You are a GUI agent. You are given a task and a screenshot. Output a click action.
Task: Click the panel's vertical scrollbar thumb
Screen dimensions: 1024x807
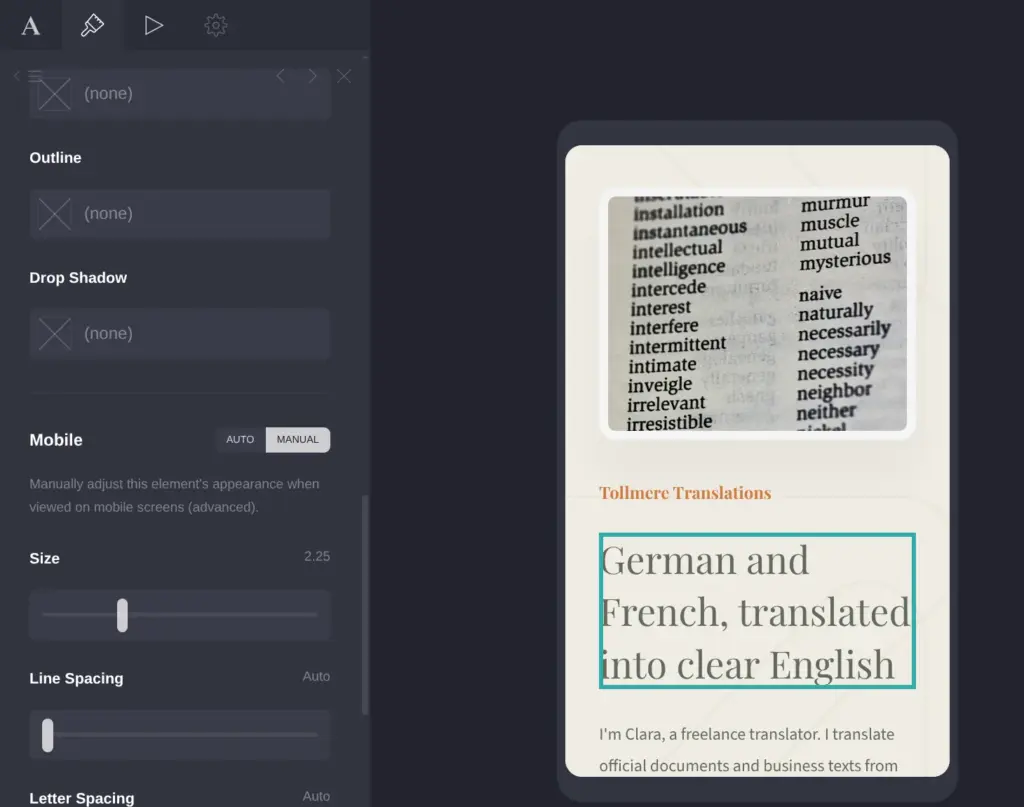(x=365, y=605)
